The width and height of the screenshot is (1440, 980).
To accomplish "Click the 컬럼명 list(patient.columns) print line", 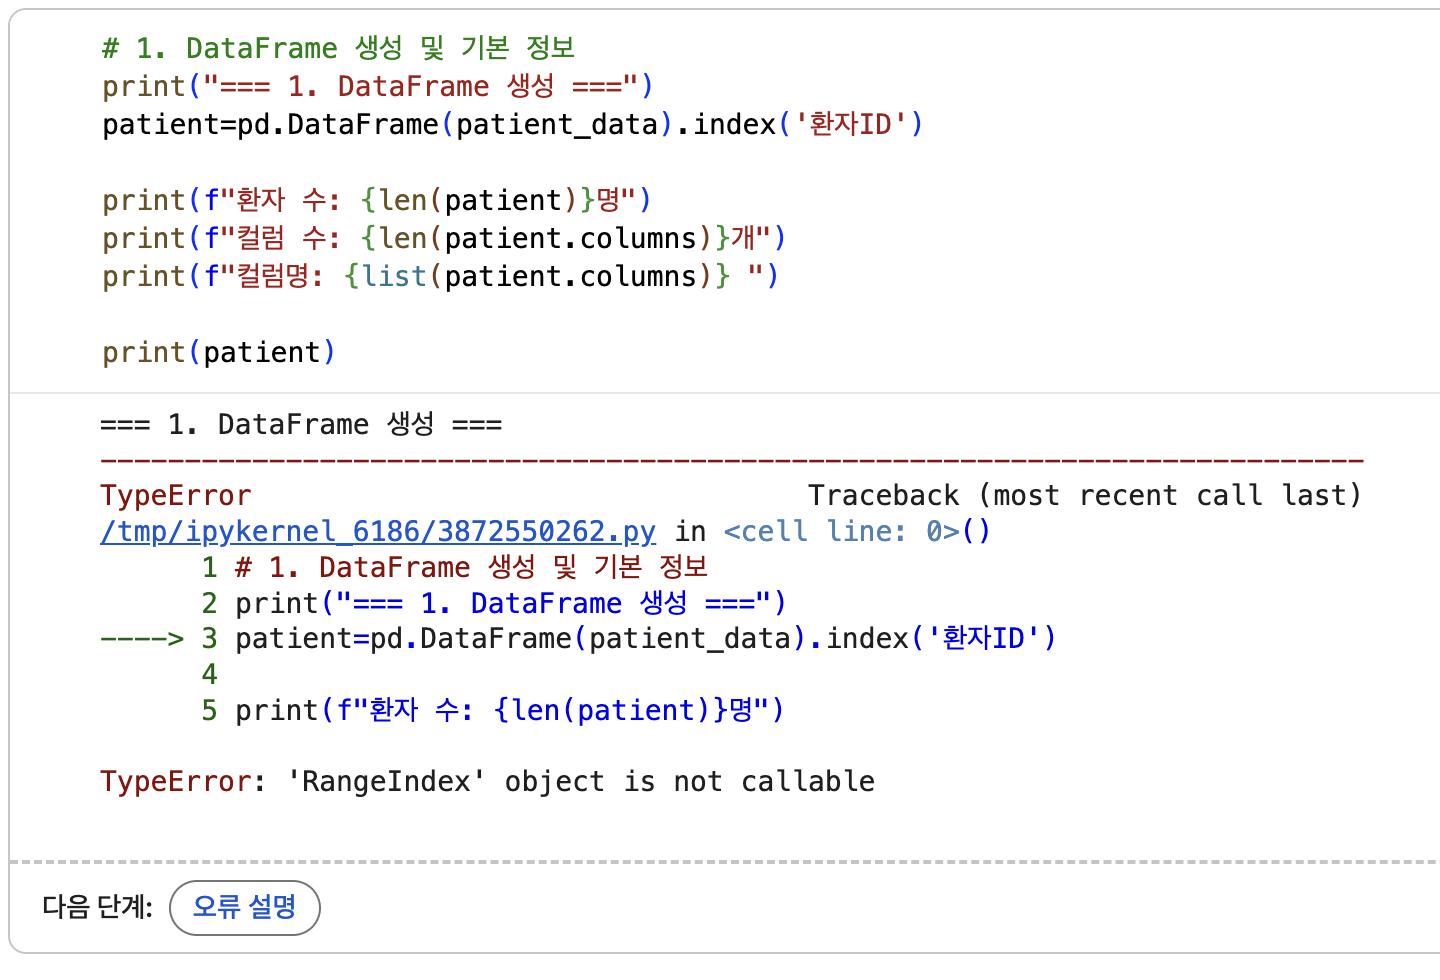I will click(x=440, y=276).
